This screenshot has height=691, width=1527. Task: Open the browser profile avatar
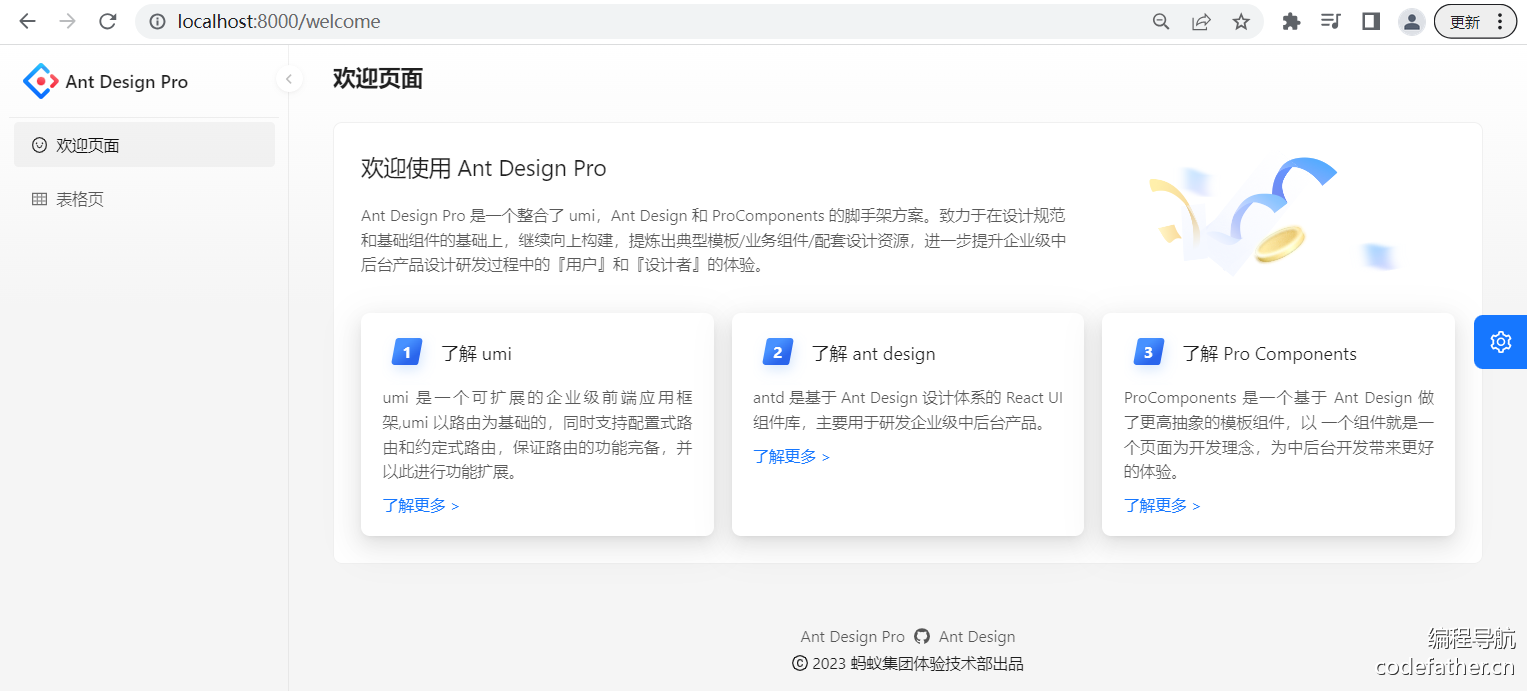[x=1411, y=21]
